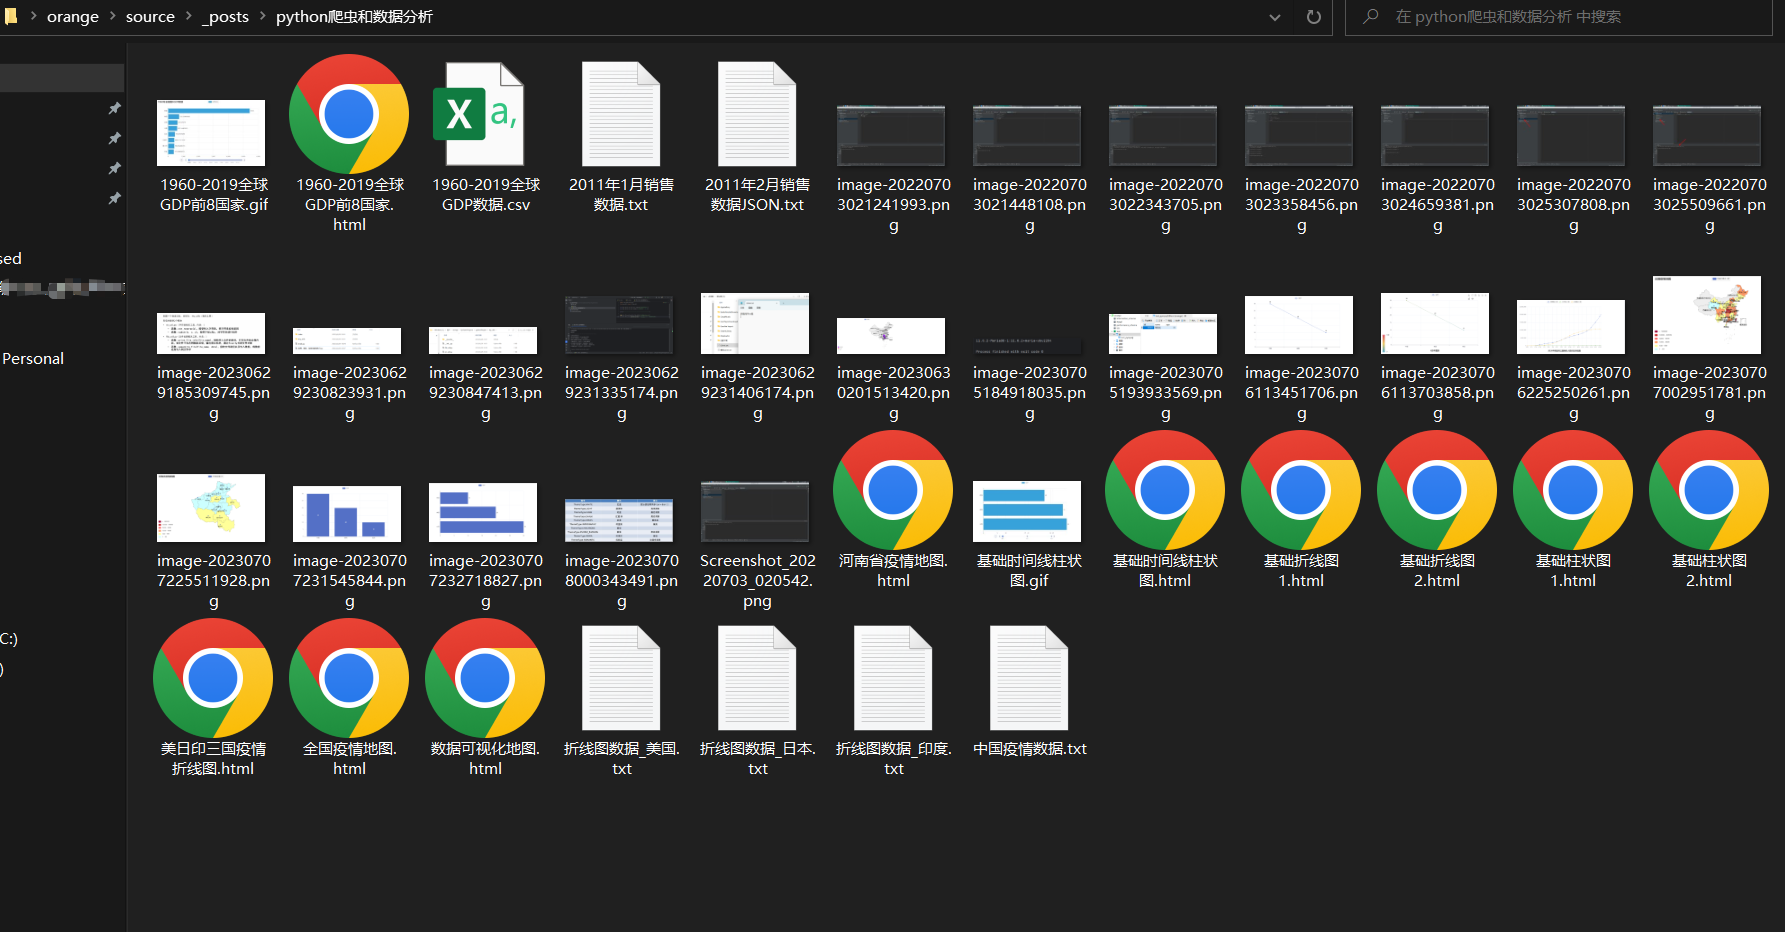Select the 基础柱状图1.html file
This screenshot has height=932, width=1785.
pyautogui.click(x=1573, y=490)
